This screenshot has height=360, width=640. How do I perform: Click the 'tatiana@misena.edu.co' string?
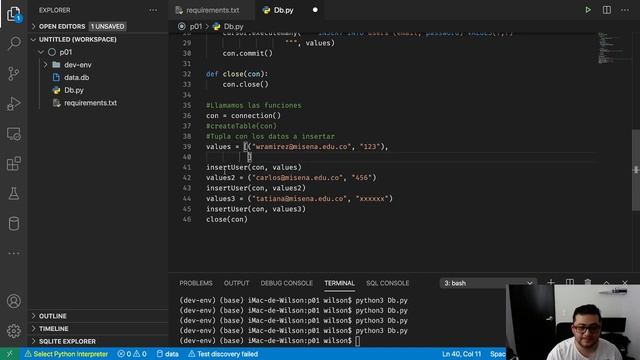(300, 198)
